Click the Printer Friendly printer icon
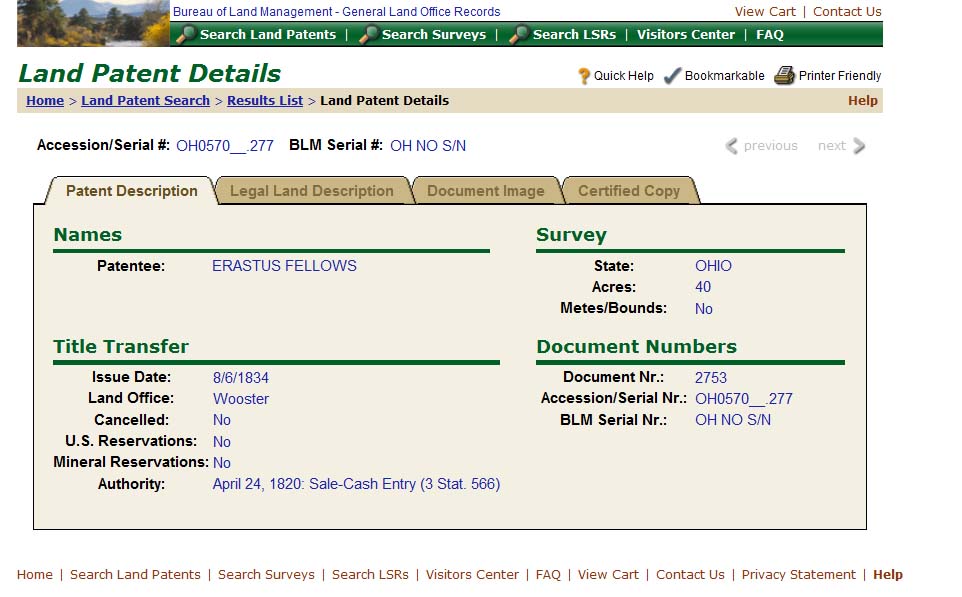 tap(785, 76)
